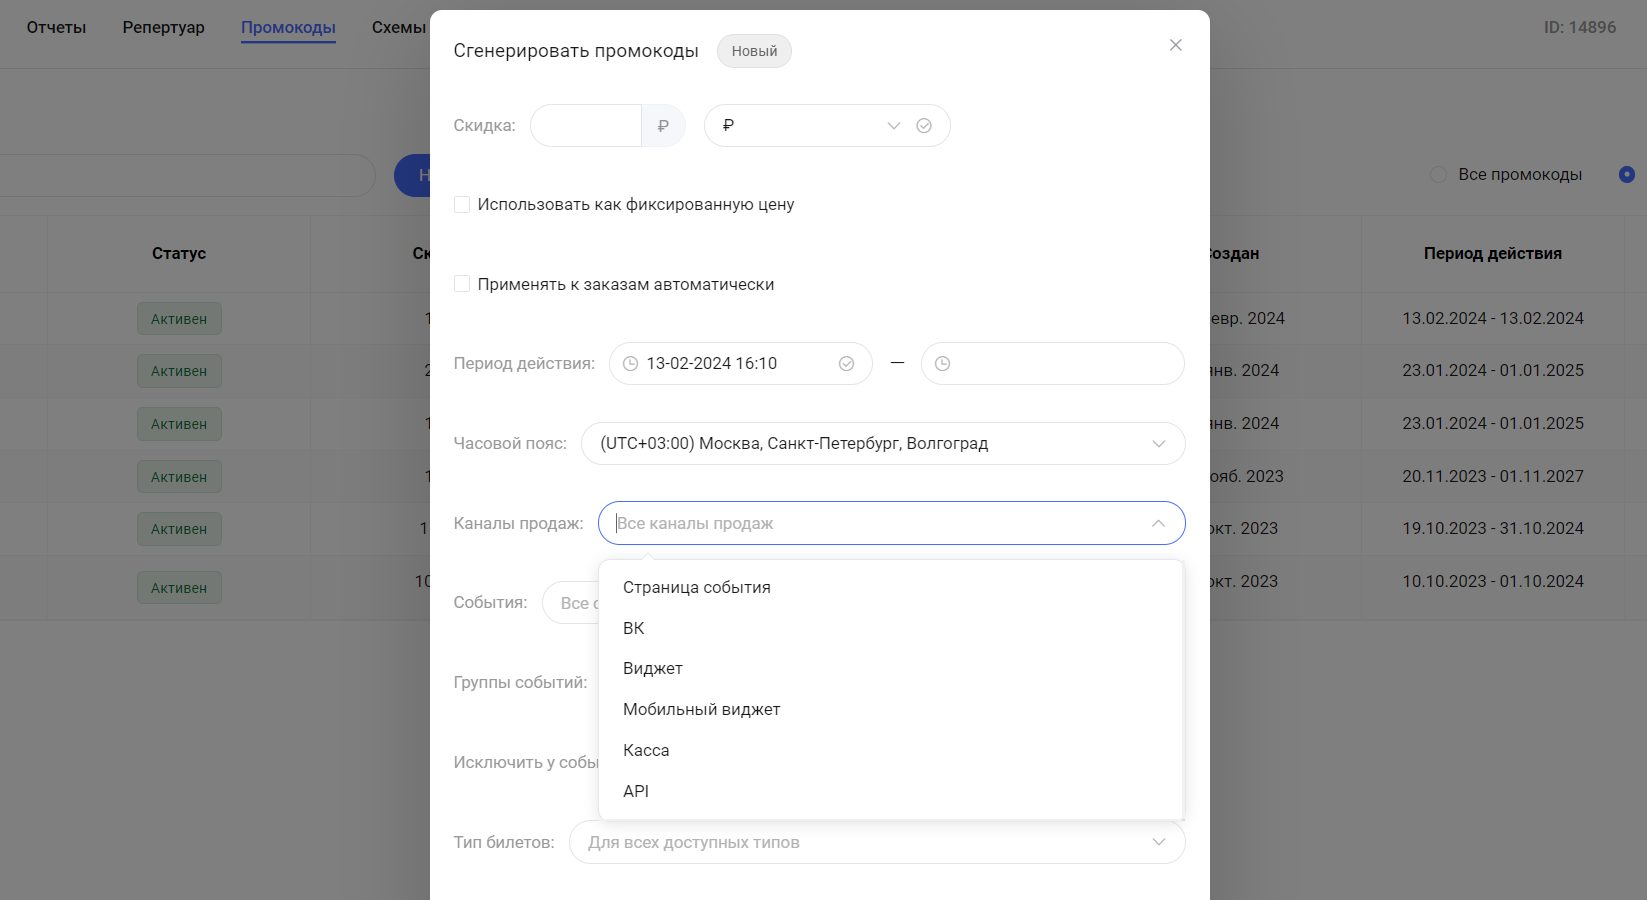Choose 'Мобильный виджет' sales channel option
Screen dimensions: 1647x900
[891, 709]
